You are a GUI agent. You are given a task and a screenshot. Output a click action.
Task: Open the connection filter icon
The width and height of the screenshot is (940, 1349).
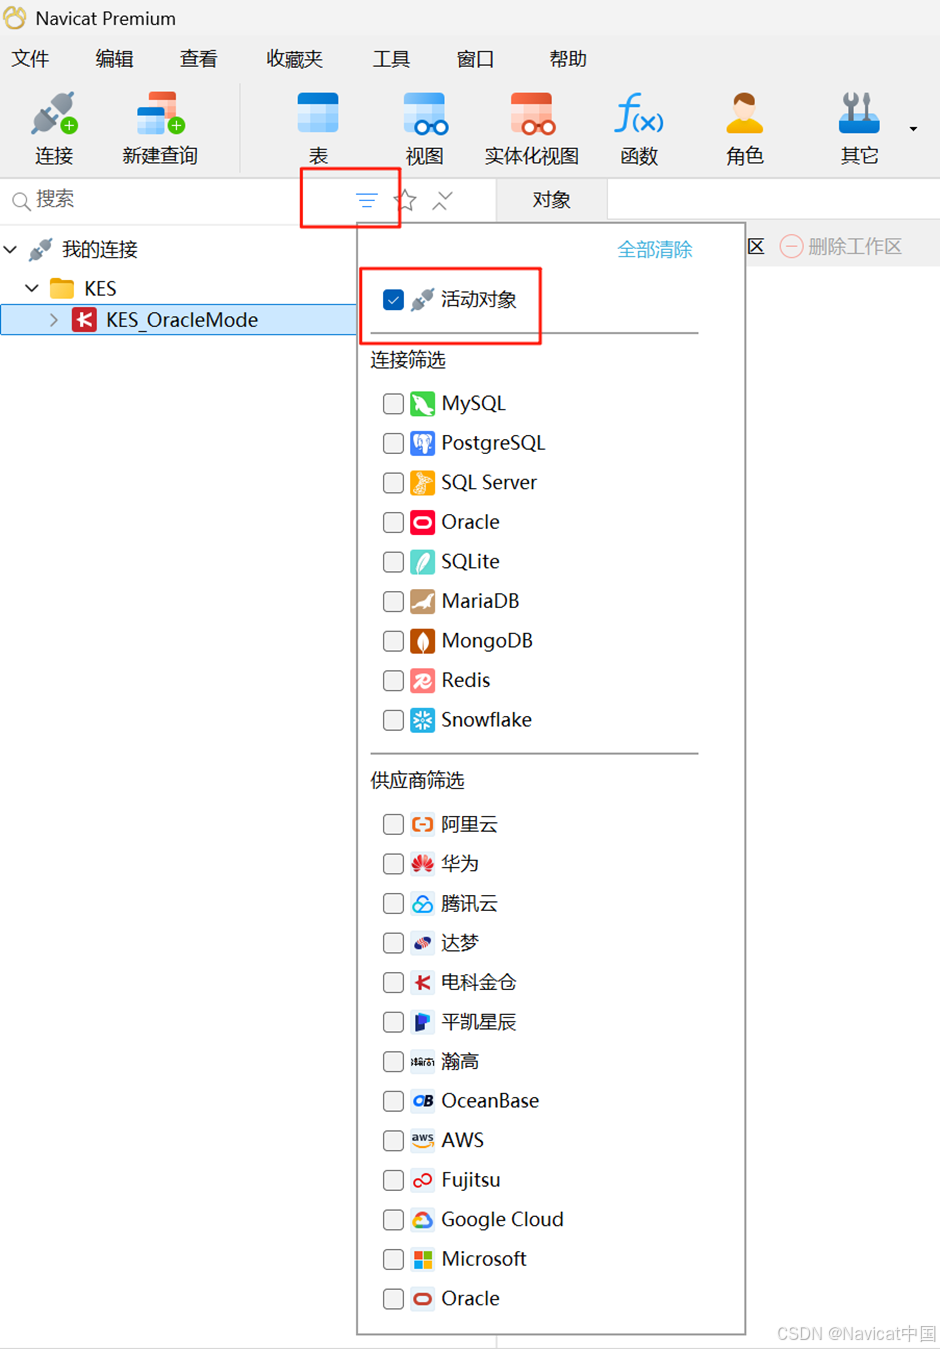(x=367, y=200)
